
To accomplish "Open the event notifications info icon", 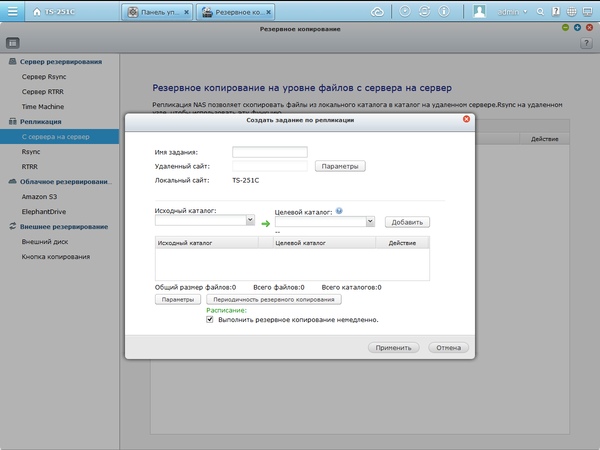I will tap(444, 11).
